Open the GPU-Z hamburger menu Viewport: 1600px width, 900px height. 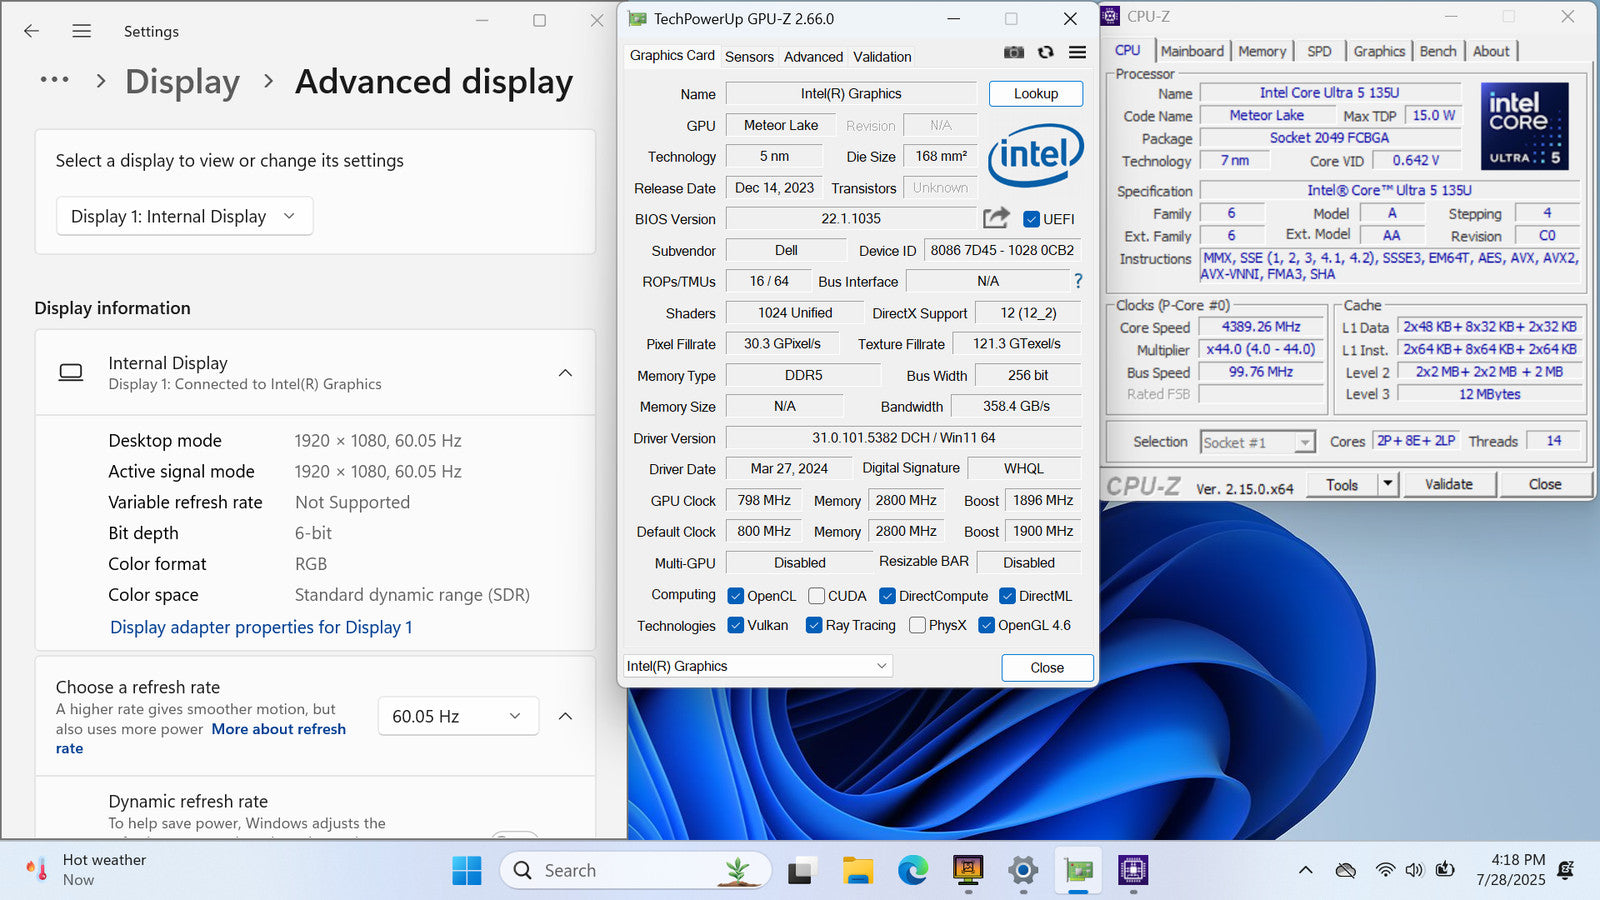point(1077,53)
